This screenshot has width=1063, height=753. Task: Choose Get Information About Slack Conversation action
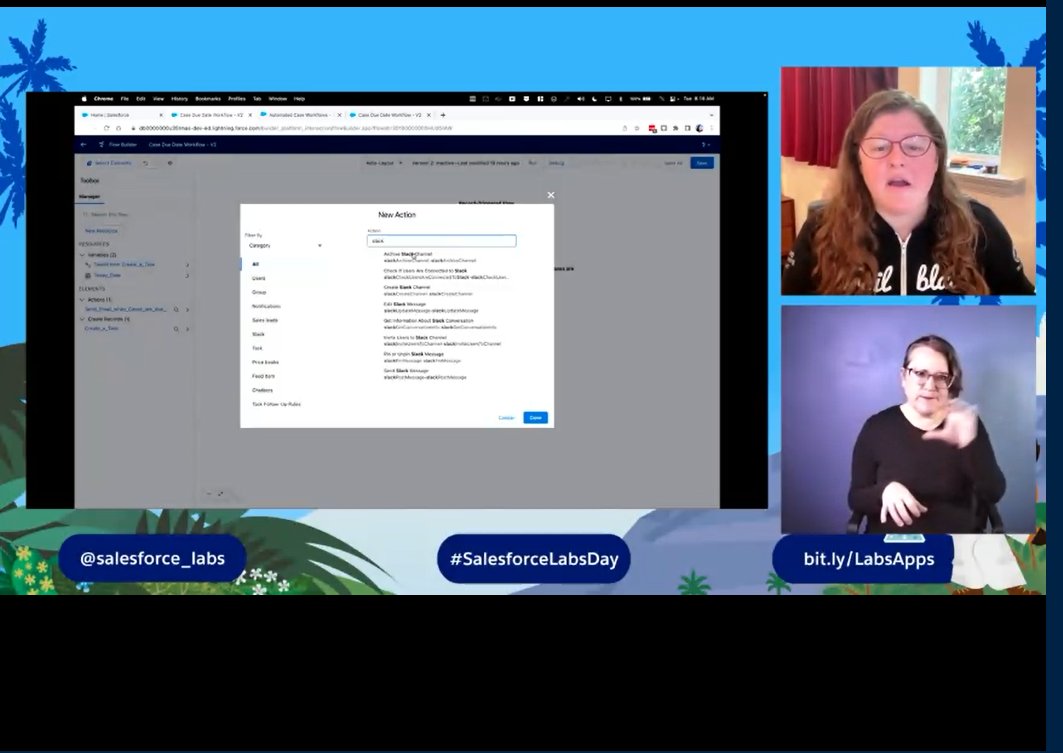coord(440,324)
